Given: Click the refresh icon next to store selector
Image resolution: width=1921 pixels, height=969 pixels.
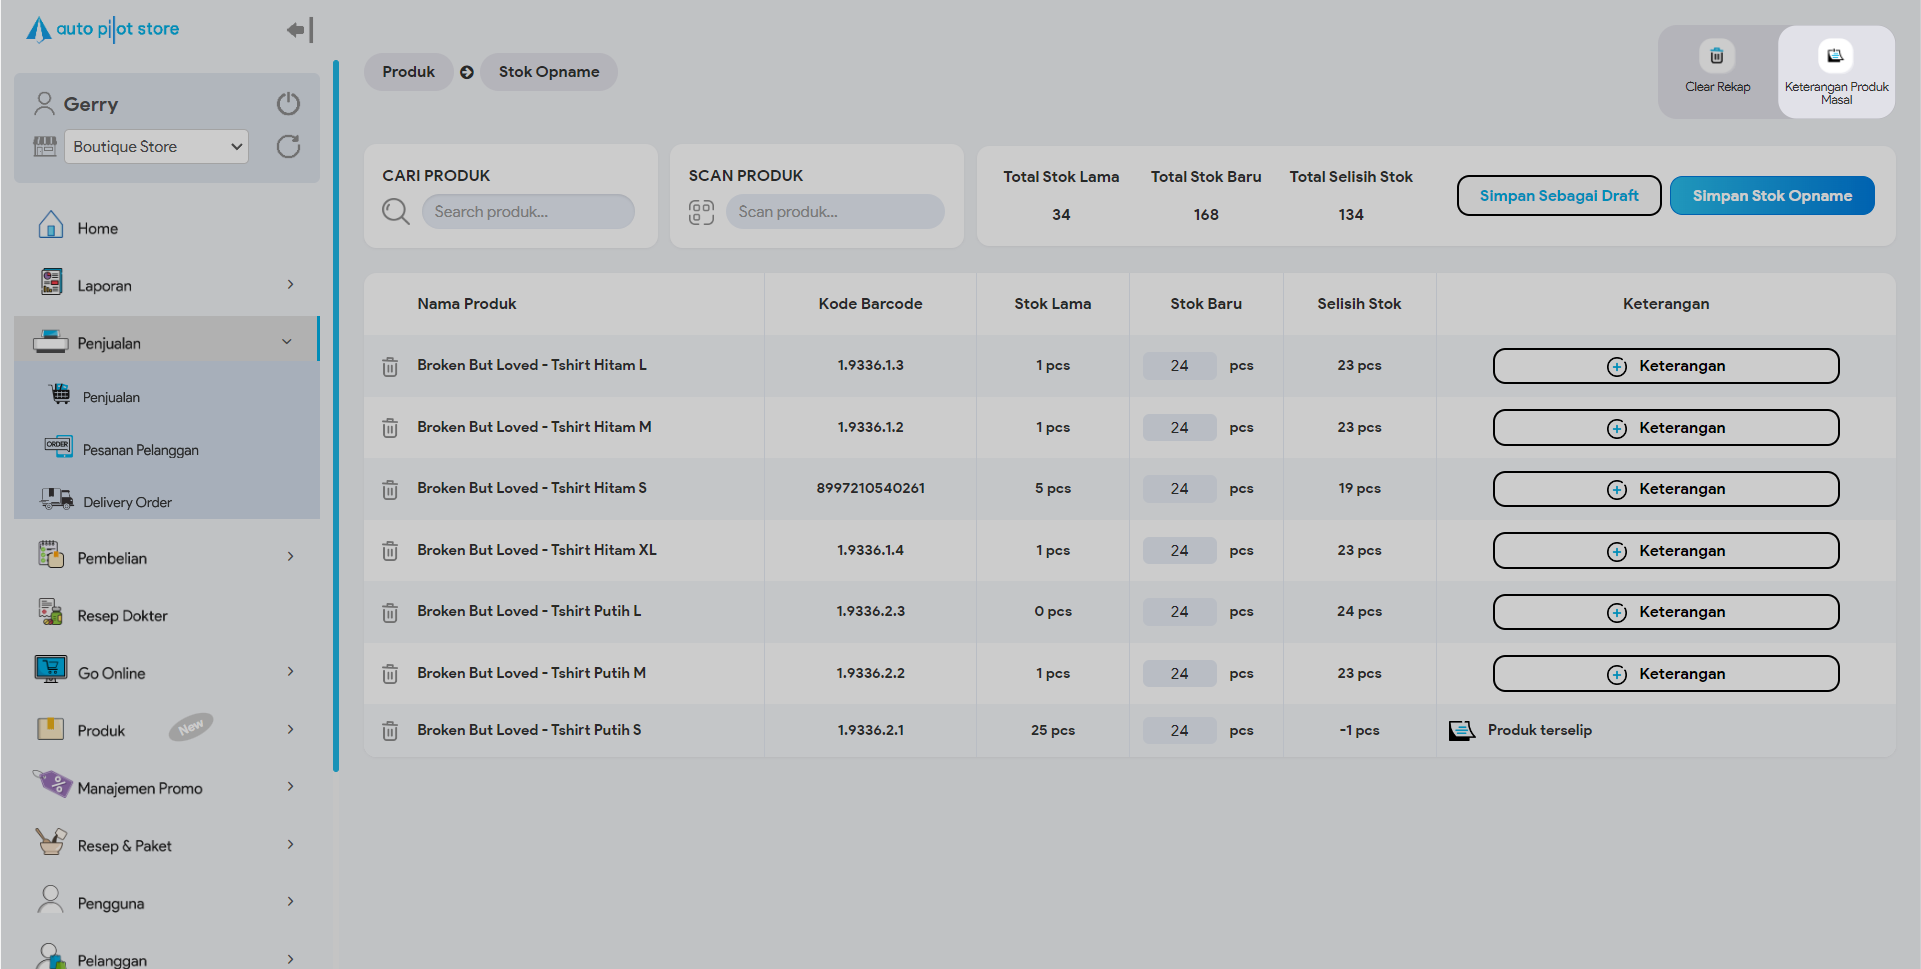Looking at the screenshot, I should [x=288, y=147].
